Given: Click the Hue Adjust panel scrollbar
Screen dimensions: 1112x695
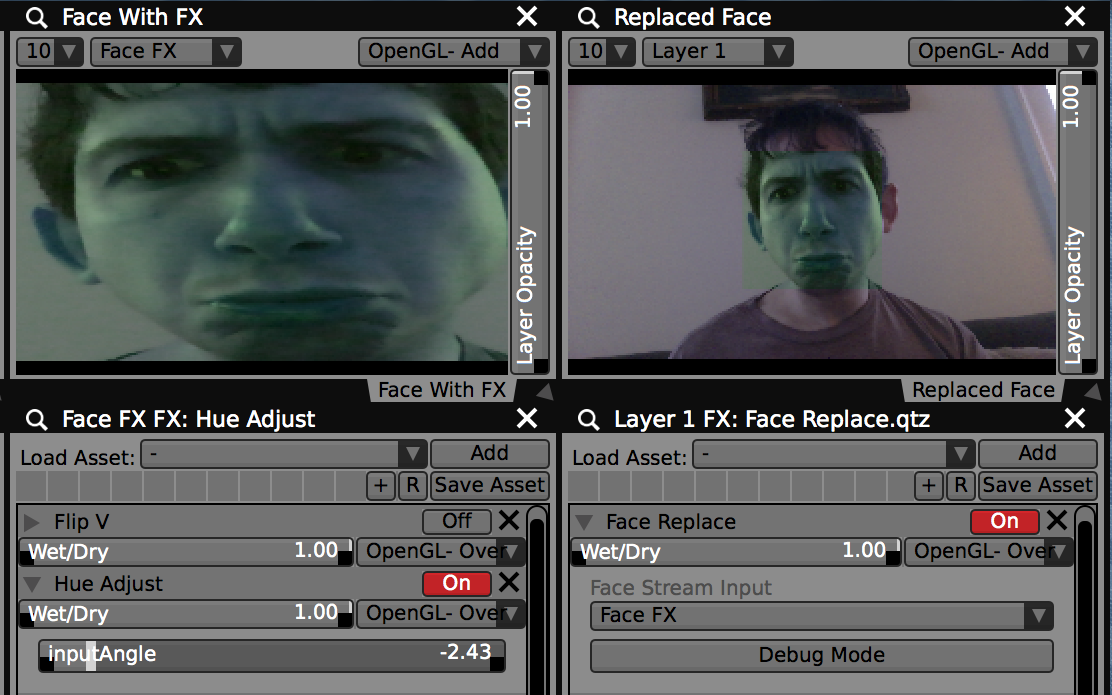Looking at the screenshot, I should tap(537, 600).
